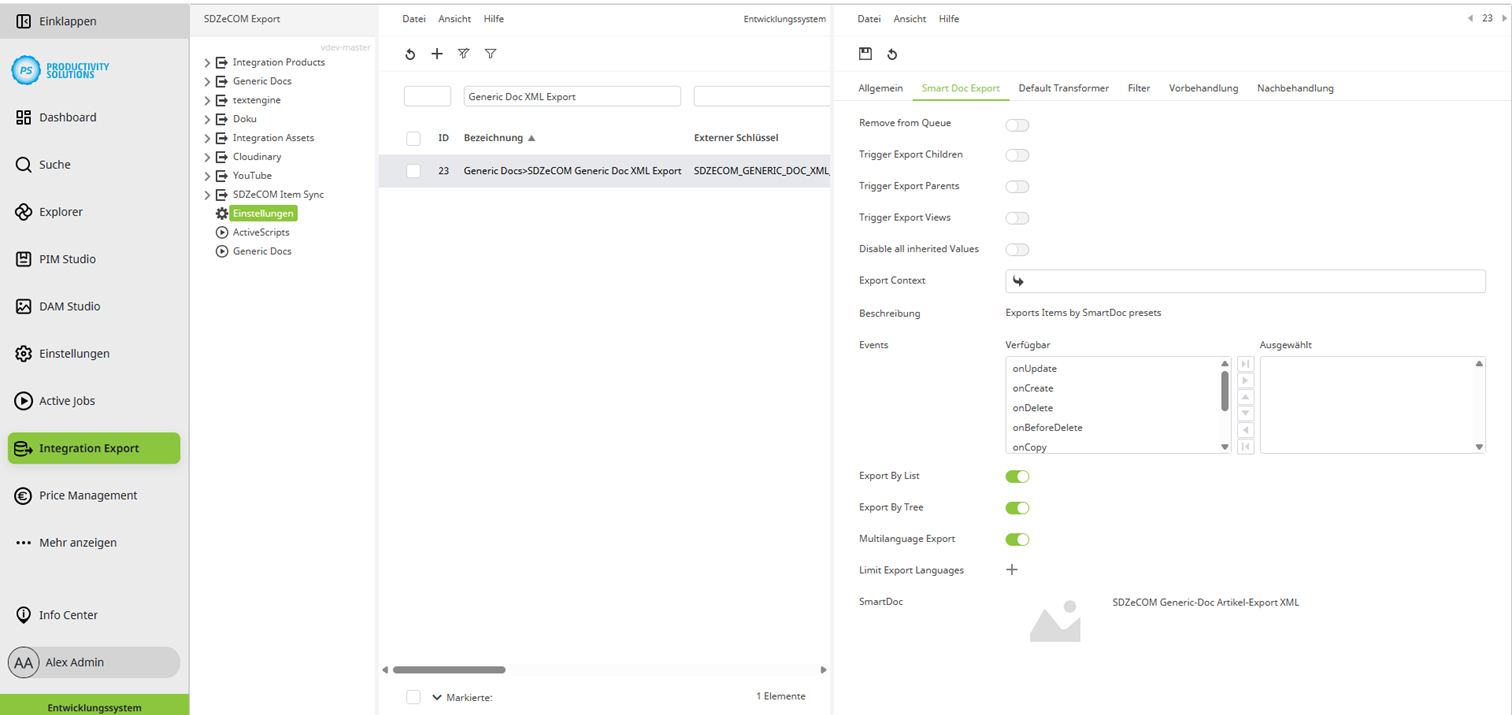Disable the Export By Tree toggle
Viewport: 1512px width, 715px height.
(x=1017, y=507)
